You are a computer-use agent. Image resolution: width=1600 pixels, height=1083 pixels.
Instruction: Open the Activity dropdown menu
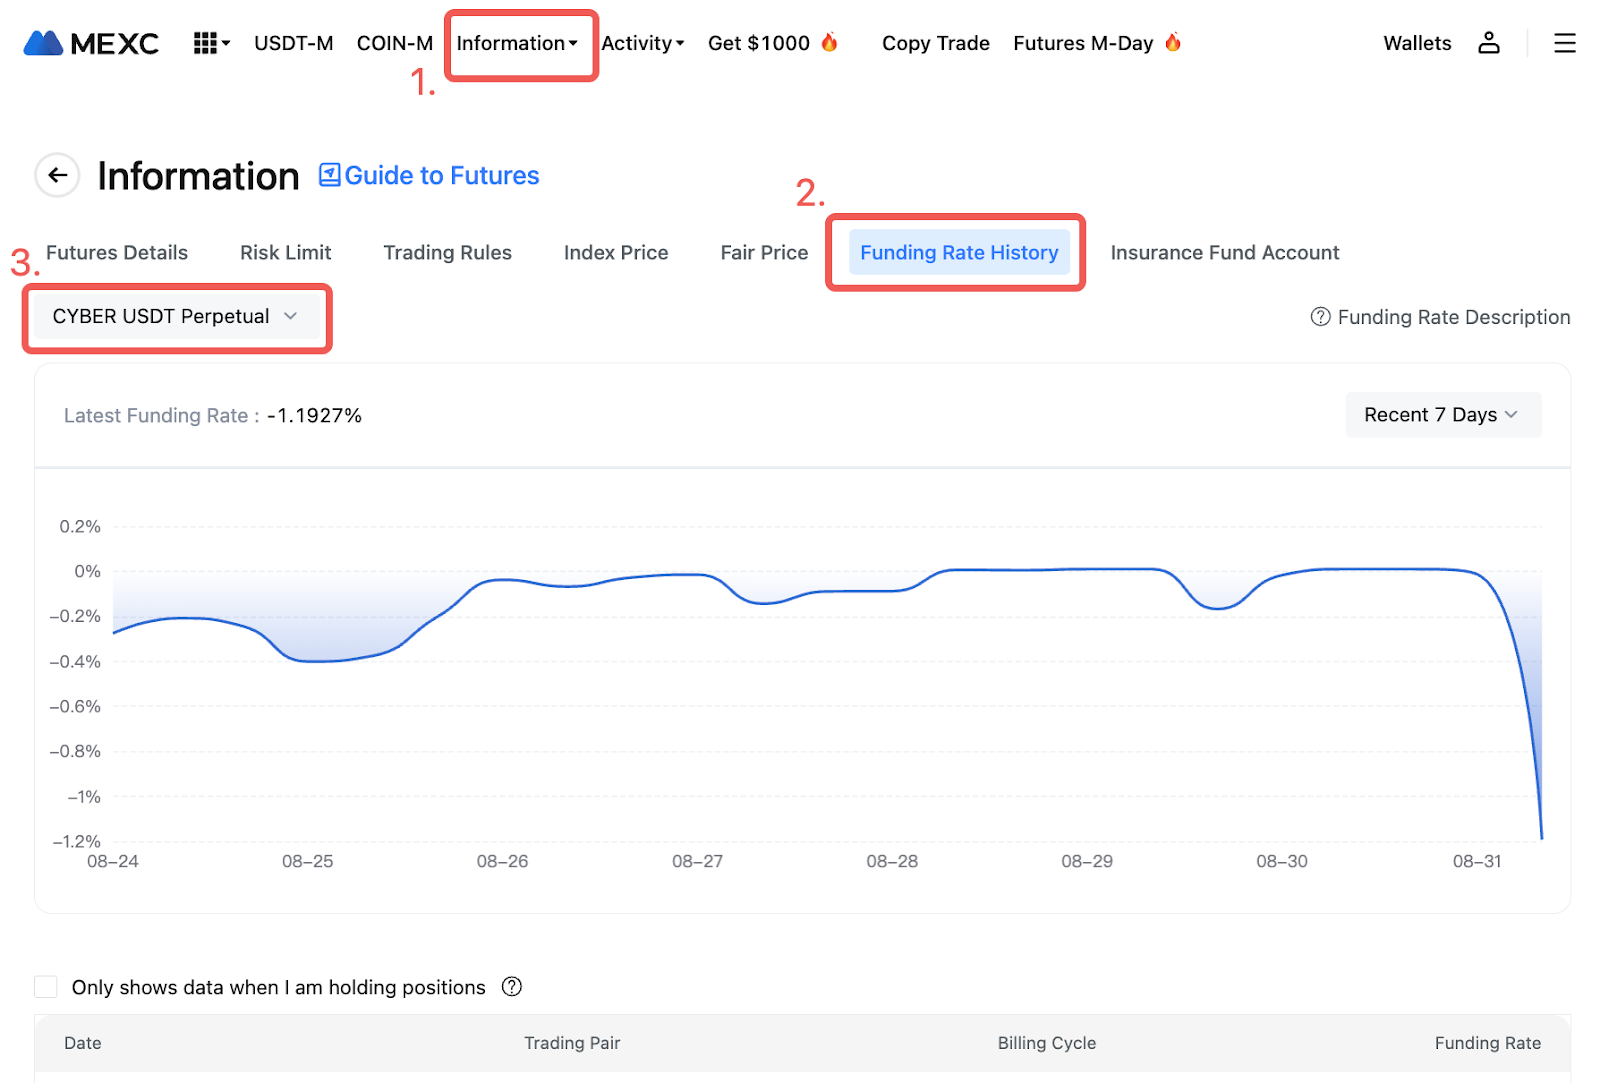coord(642,43)
